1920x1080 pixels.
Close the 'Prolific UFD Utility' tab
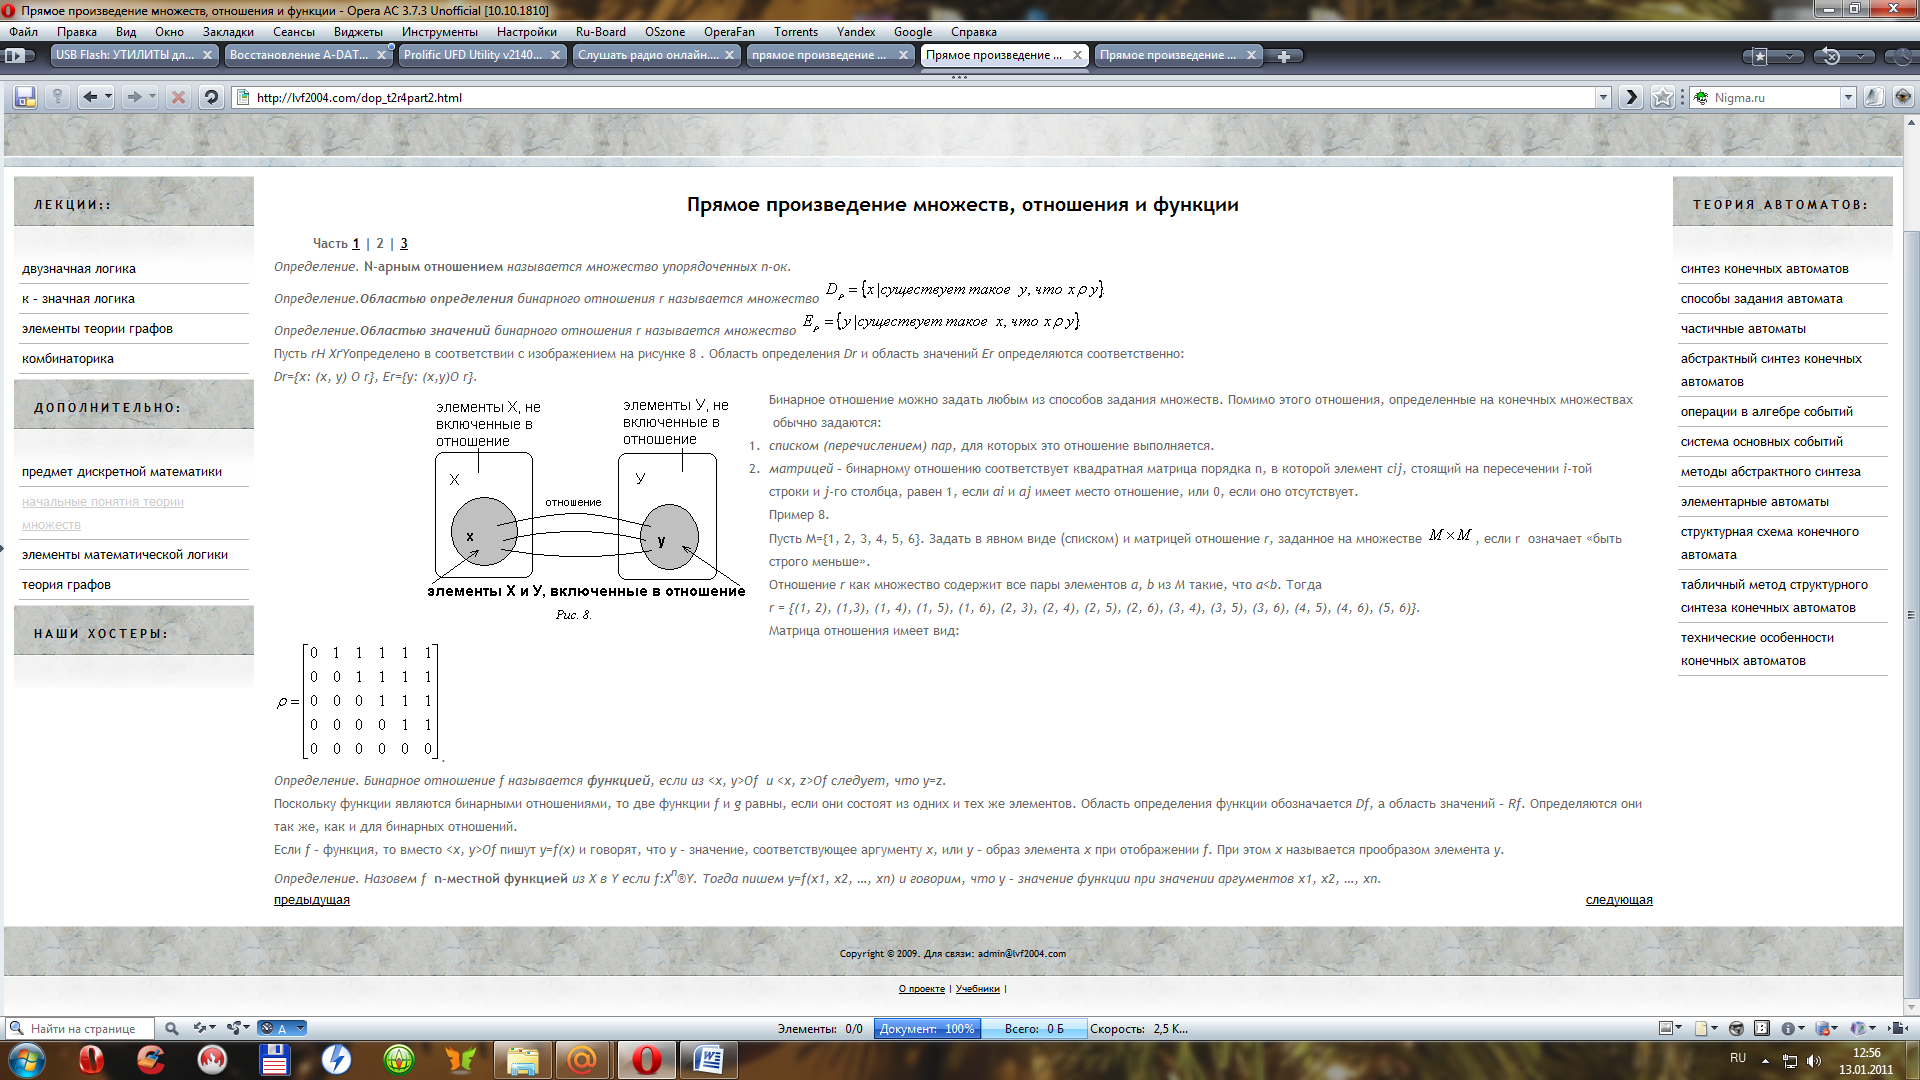click(555, 55)
